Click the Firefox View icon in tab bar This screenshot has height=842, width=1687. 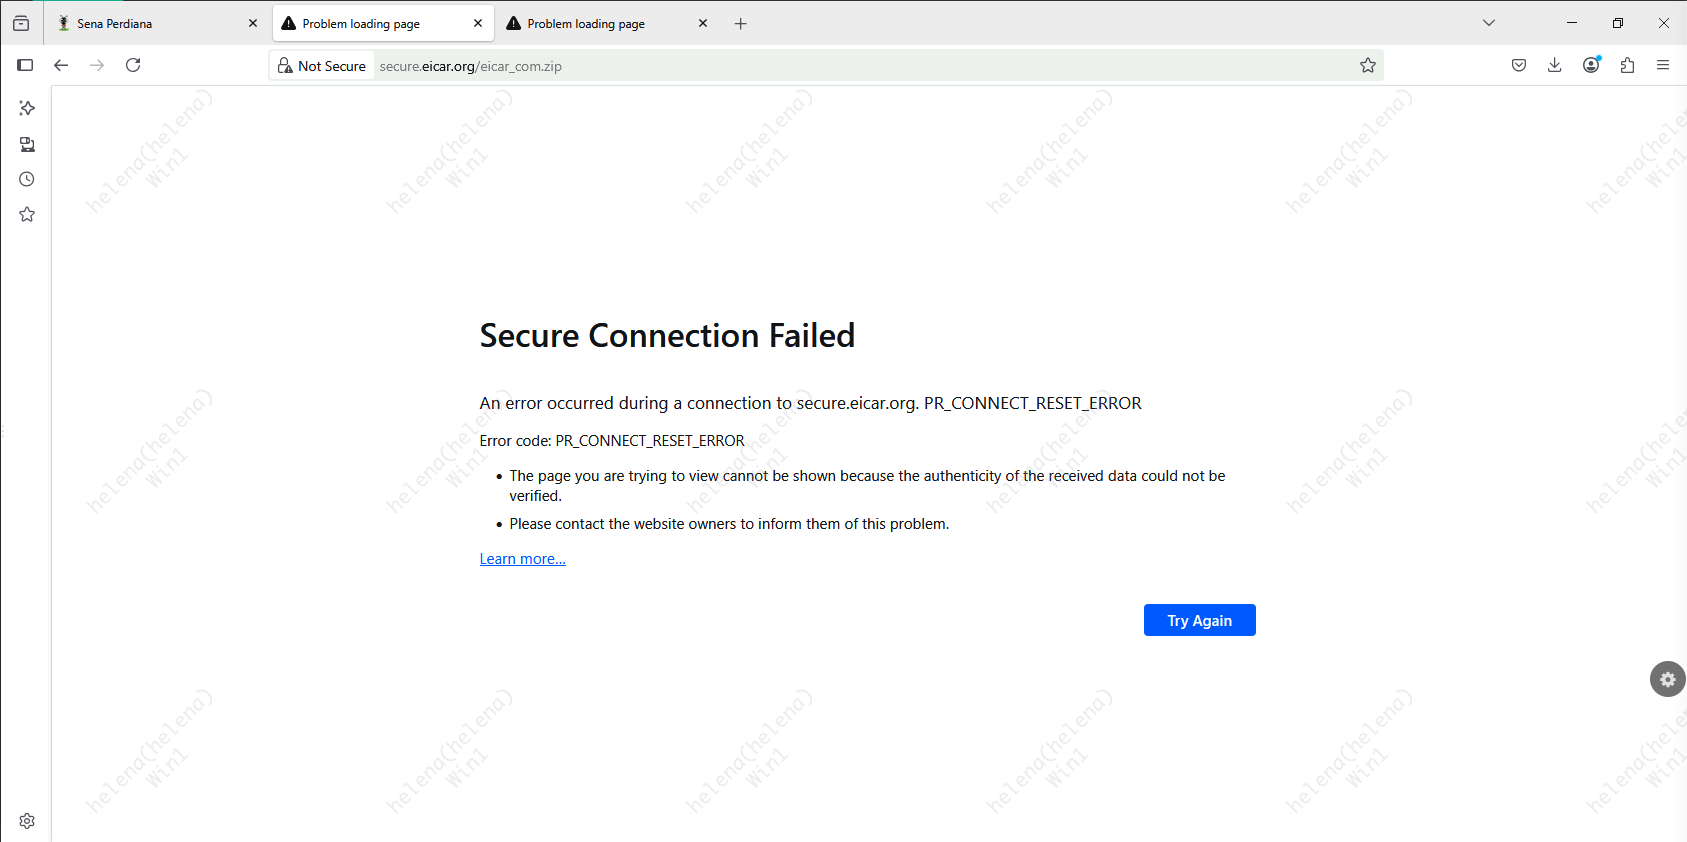(x=21, y=23)
